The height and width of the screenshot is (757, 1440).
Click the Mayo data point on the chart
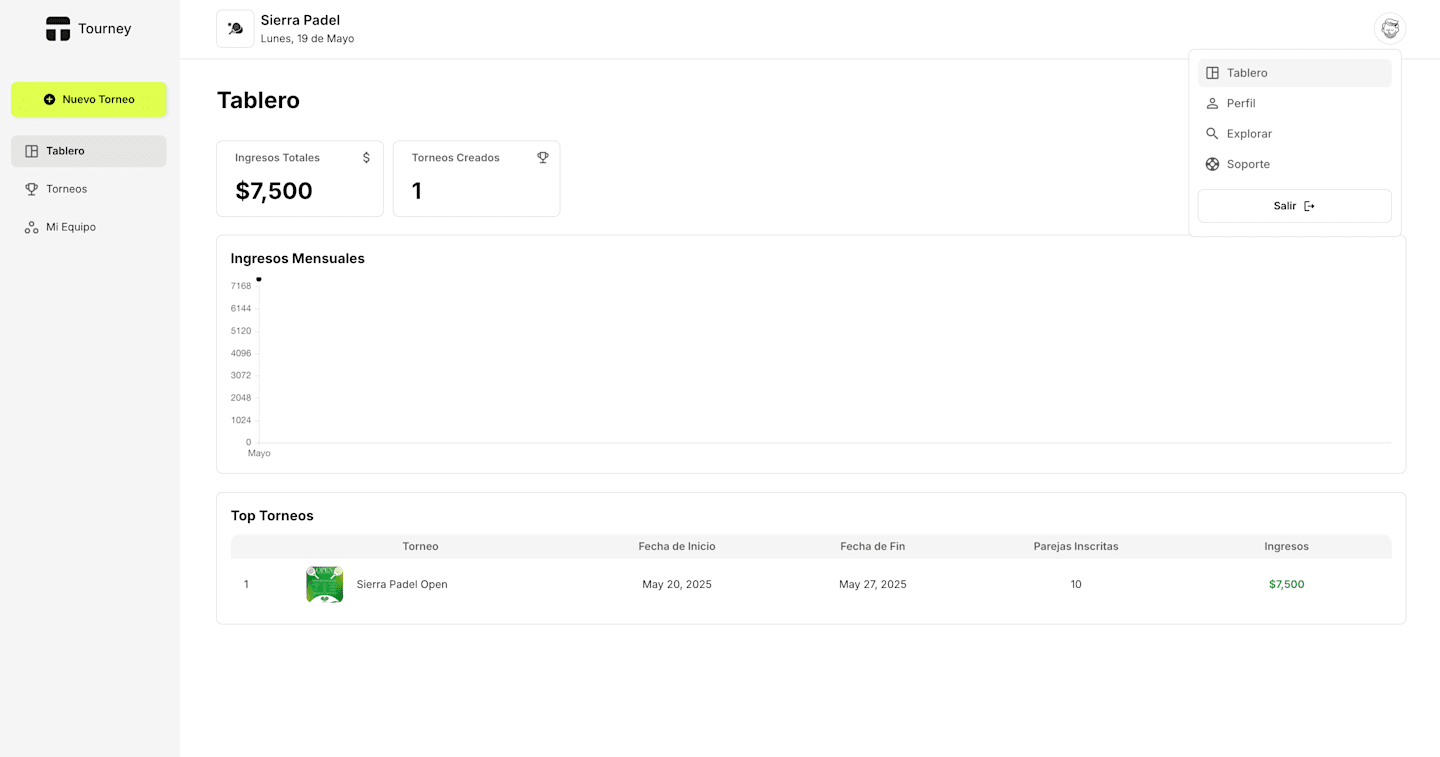[x=259, y=279]
